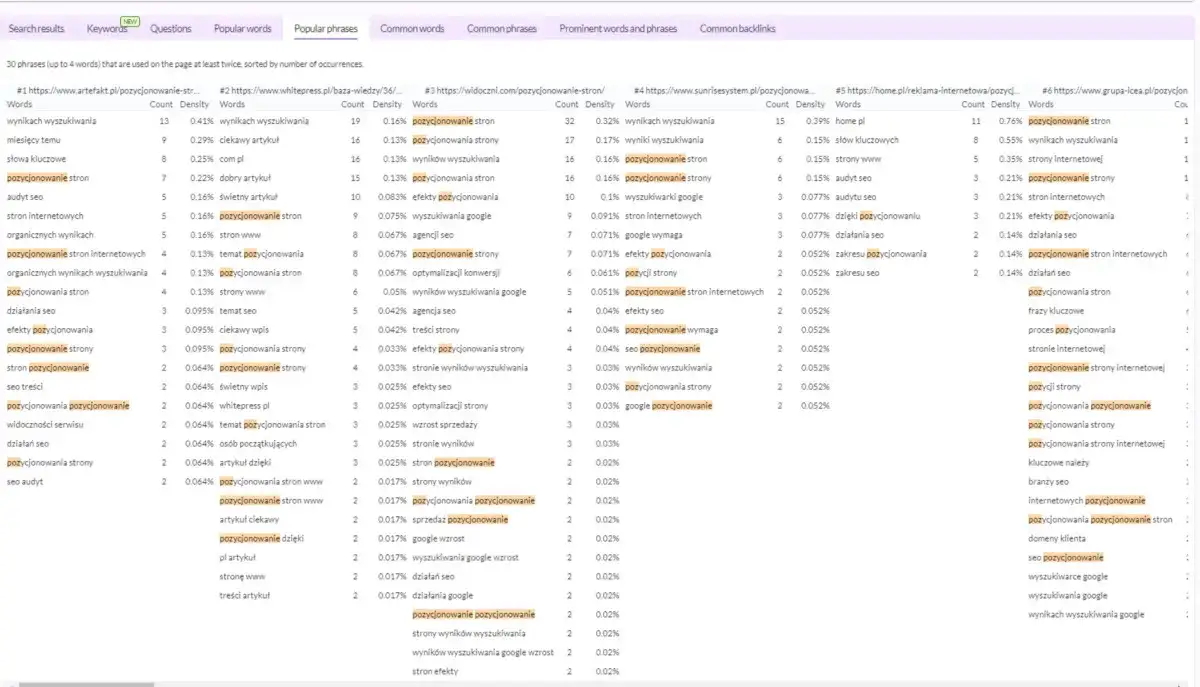Follow the #3 widoczni.com result link
The width and height of the screenshot is (1200, 687).
coord(514,90)
